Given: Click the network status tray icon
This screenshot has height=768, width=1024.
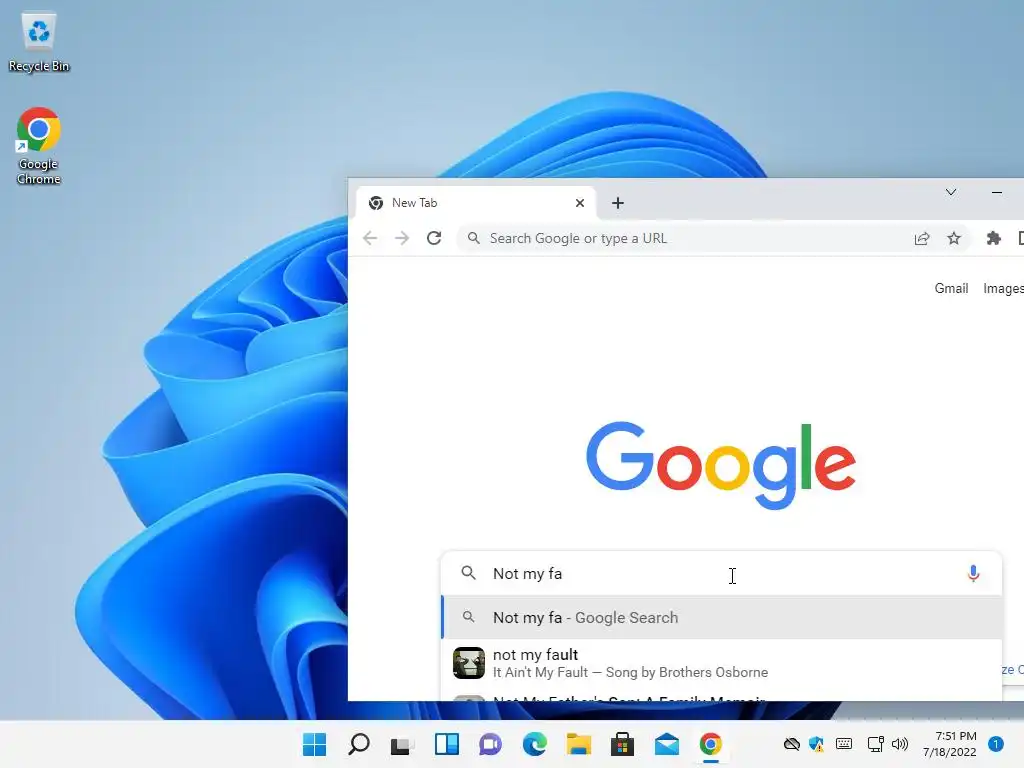Looking at the screenshot, I should pyautogui.click(x=875, y=744).
